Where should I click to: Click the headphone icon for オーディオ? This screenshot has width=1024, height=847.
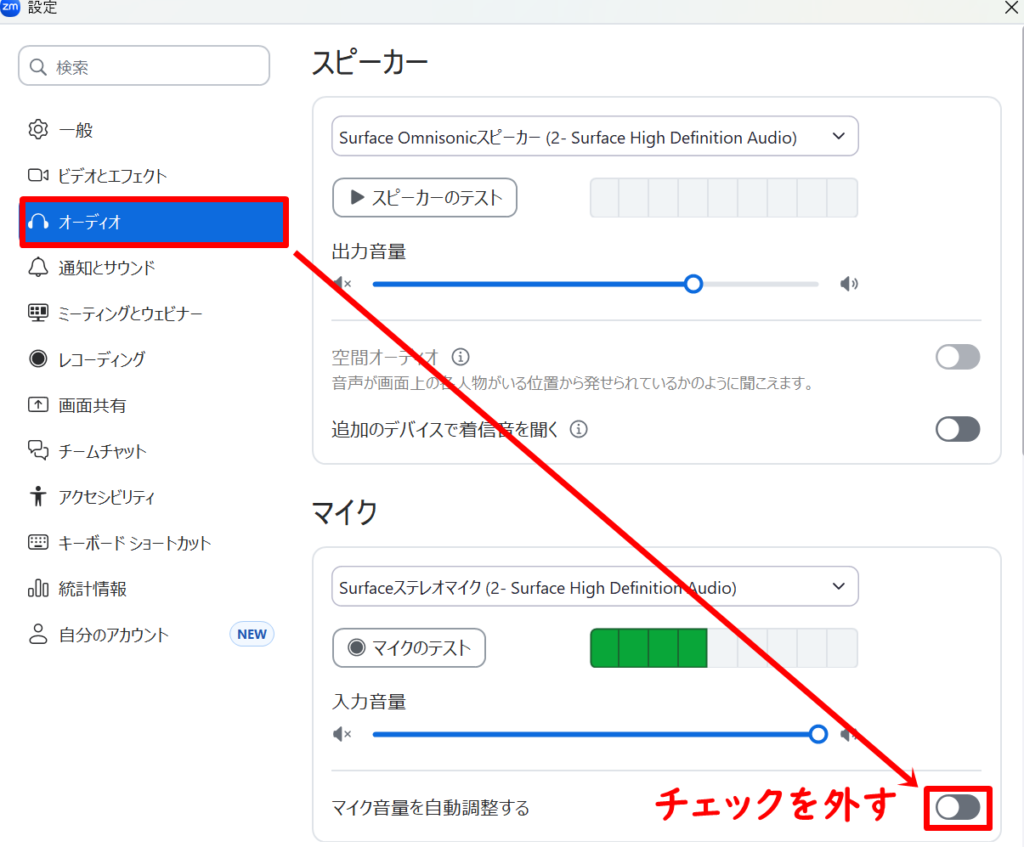(x=37, y=221)
